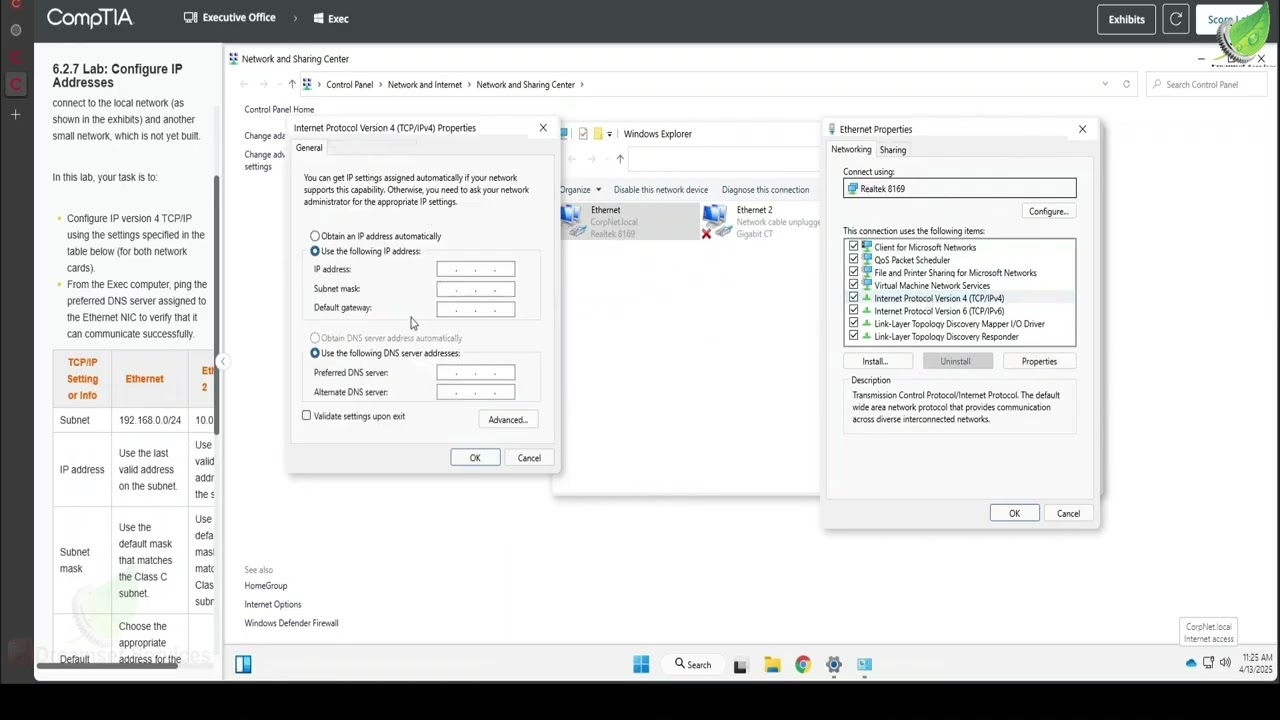Click the Install... button
This screenshot has width=1280, height=720.
pos(875,361)
